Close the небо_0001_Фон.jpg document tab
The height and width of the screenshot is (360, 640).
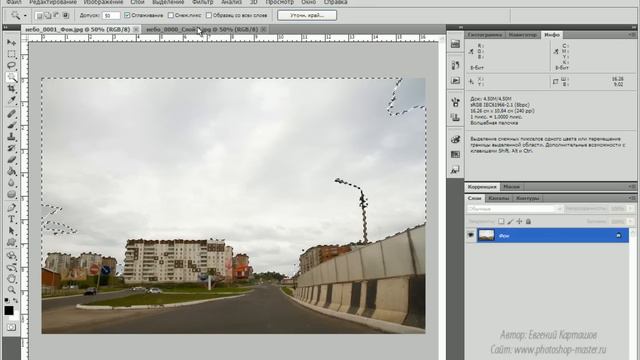pyautogui.click(x=136, y=29)
